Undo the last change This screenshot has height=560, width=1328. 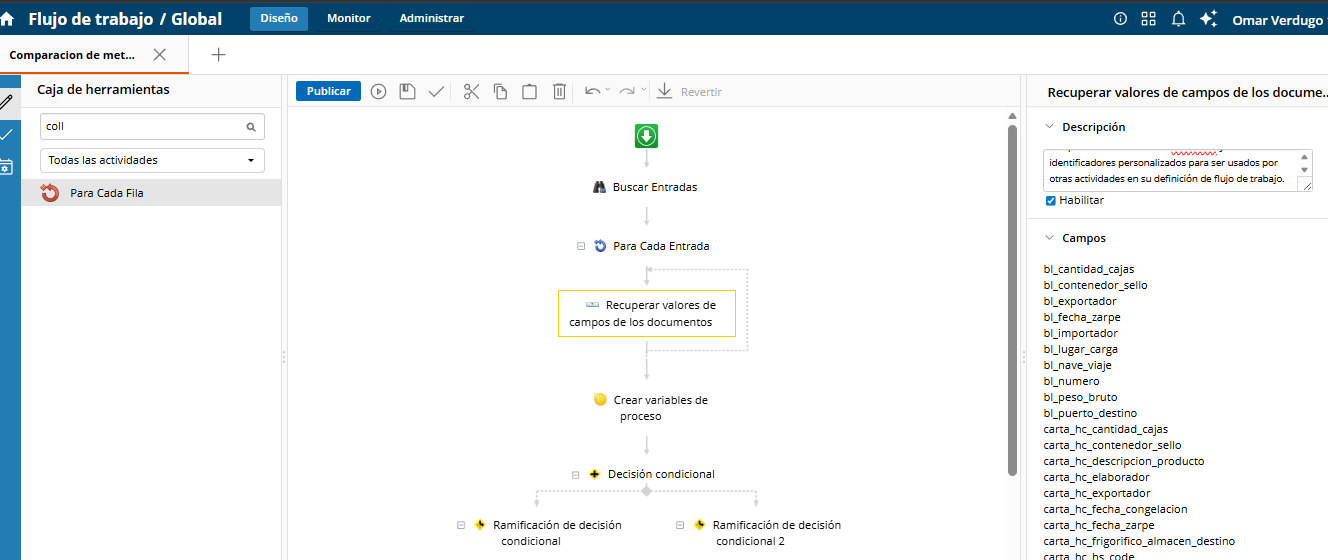click(593, 91)
